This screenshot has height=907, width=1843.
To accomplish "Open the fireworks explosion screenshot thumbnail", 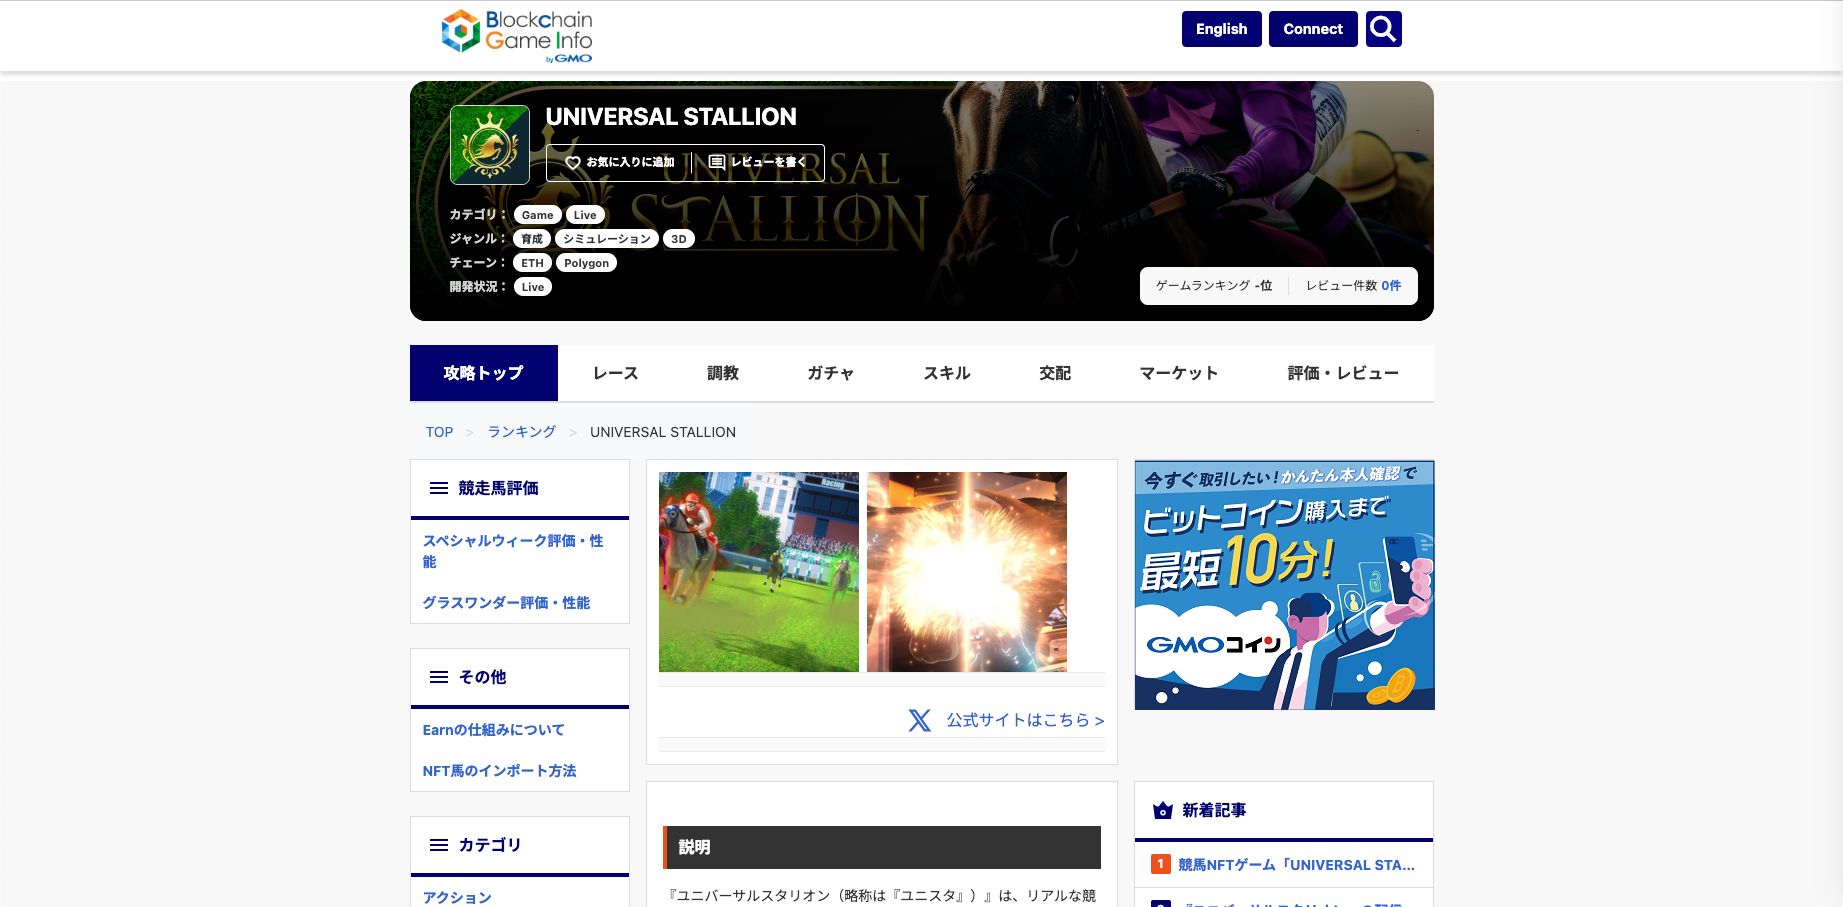I will tap(967, 572).
